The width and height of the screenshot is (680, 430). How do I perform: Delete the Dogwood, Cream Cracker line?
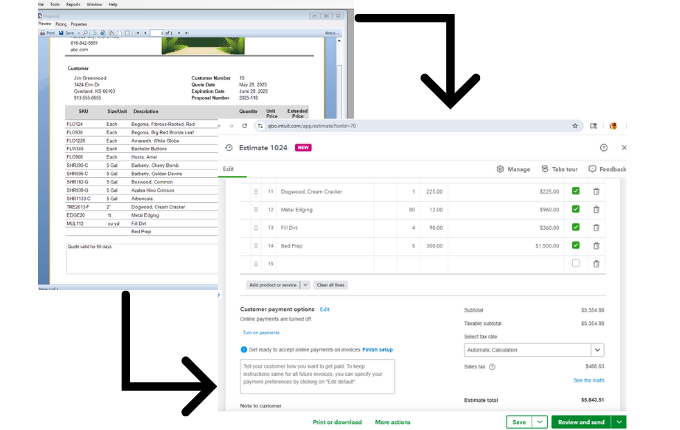596,191
